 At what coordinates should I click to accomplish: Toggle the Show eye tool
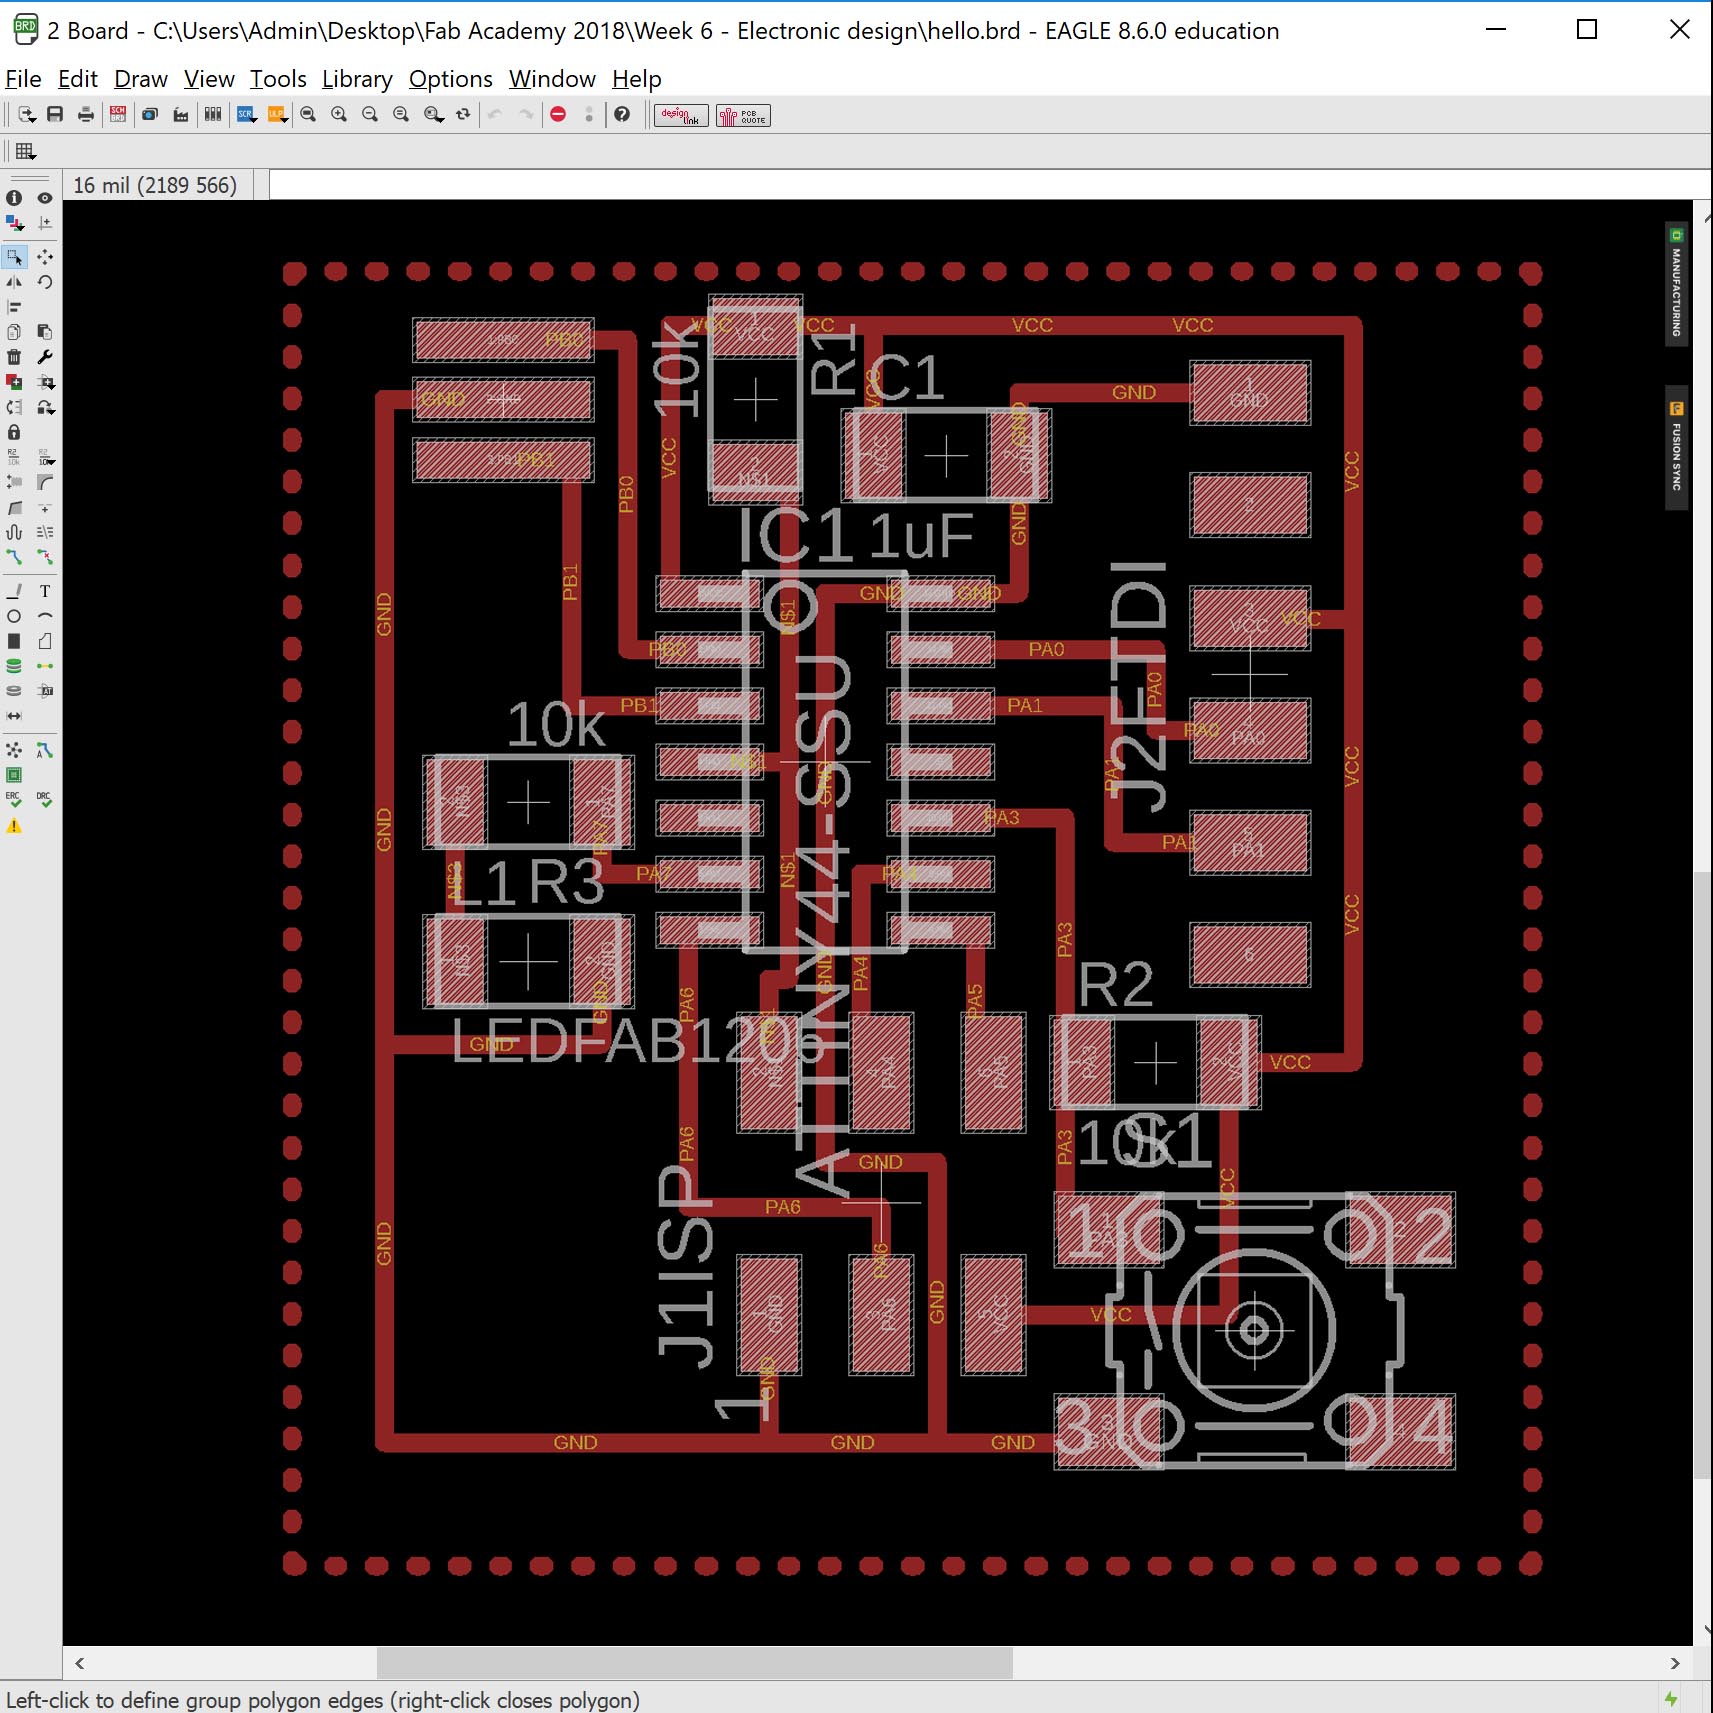click(x=45, y=198)
